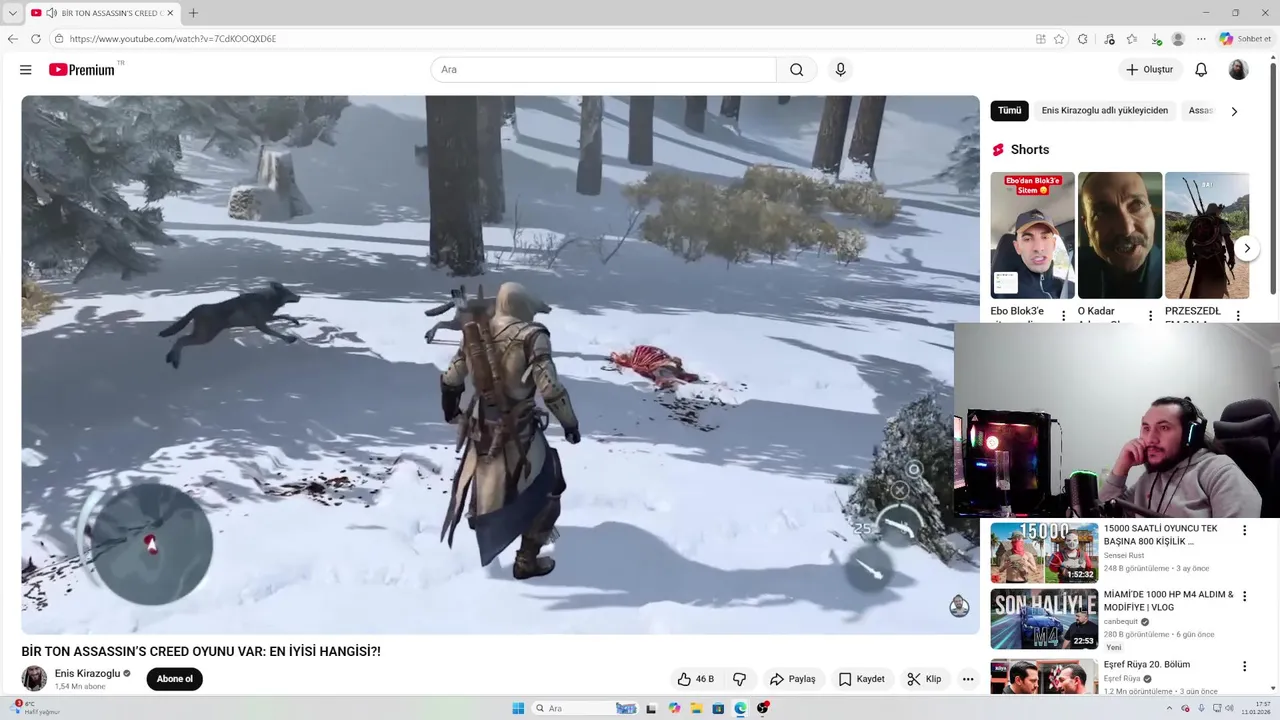Open more actions menu below video
The width and height of the screenshot is (1280, 720).
pos(968,679)
